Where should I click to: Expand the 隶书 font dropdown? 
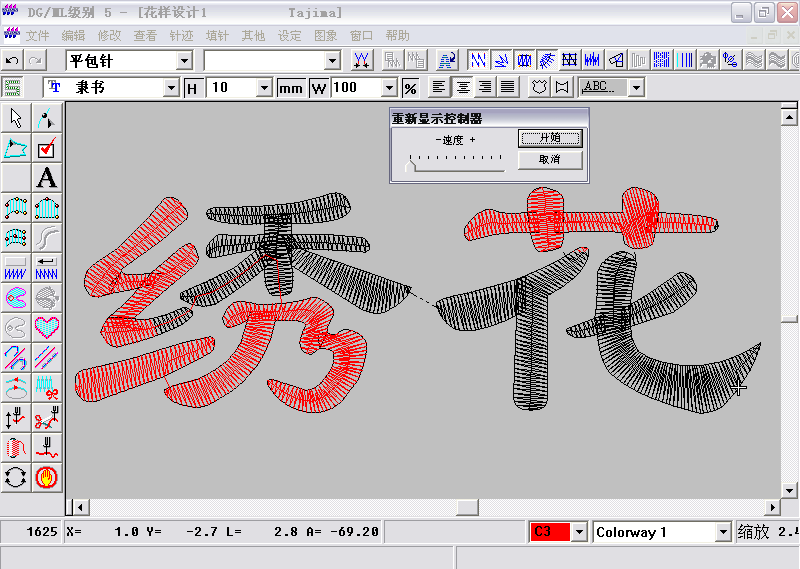(171, 88)
